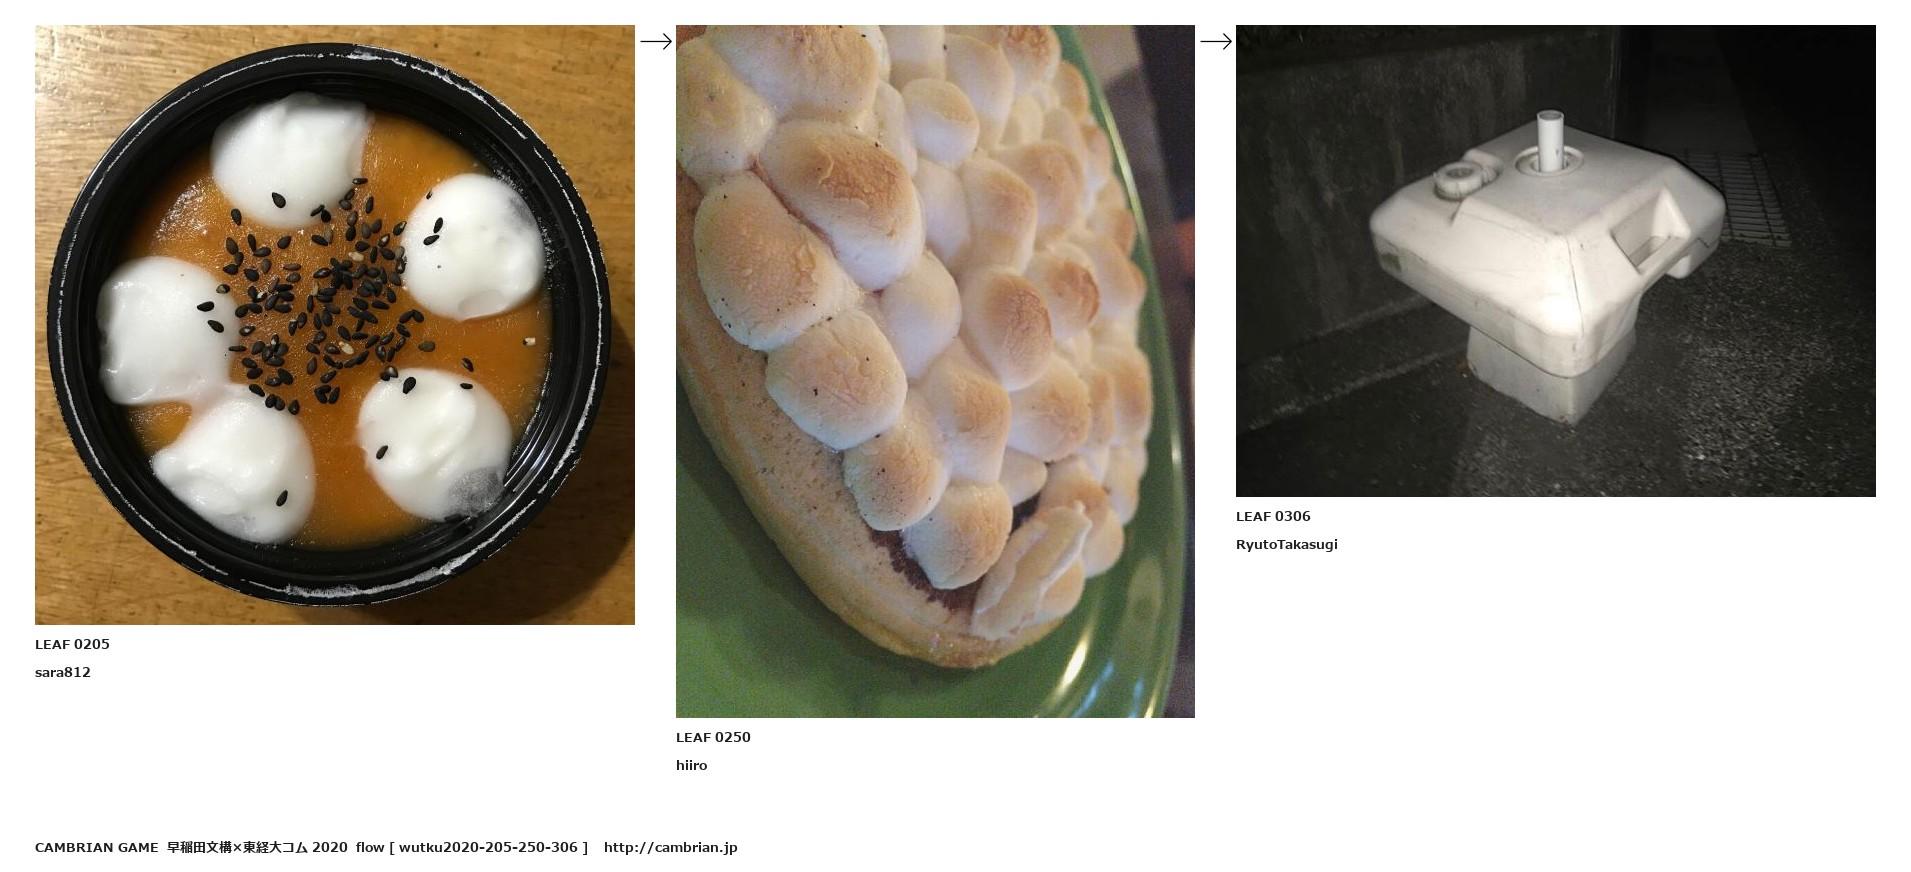Viewport: 1911px width, 872px height.
Task: Open the RyutoTakasugi author name
Action: 1286,544
